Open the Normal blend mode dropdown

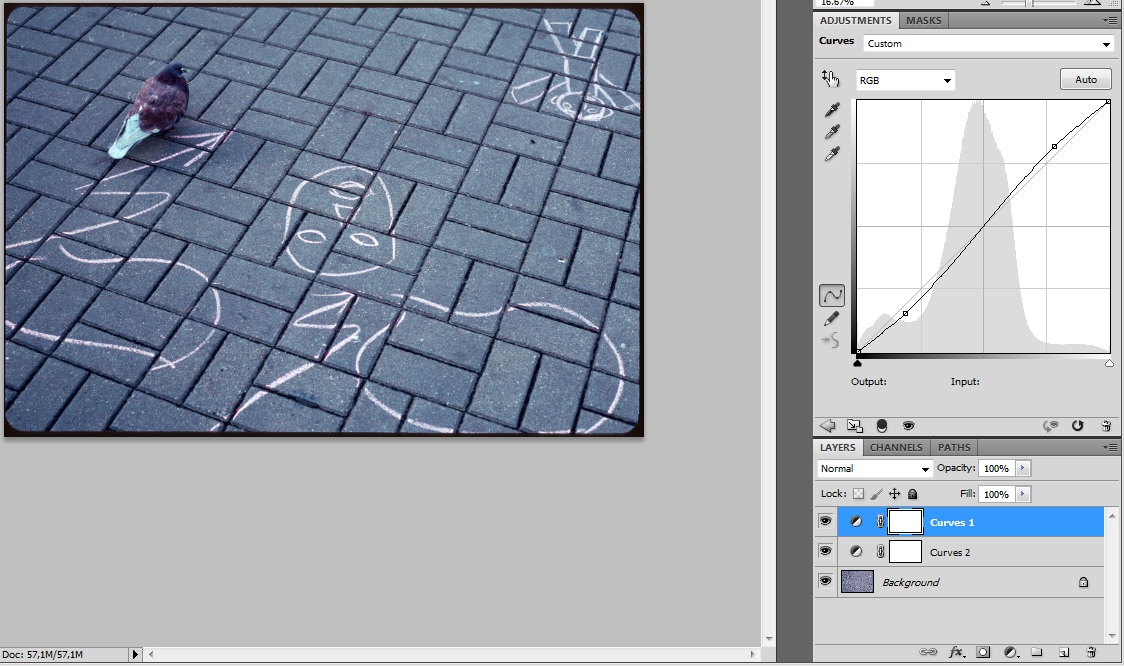pyautogui.click(x=875, y=468)
